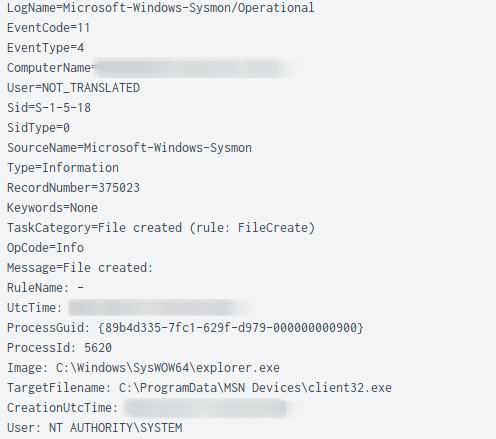Click the EventType=4 line
This screenshot has width=496, height=439.
[45, 48]
